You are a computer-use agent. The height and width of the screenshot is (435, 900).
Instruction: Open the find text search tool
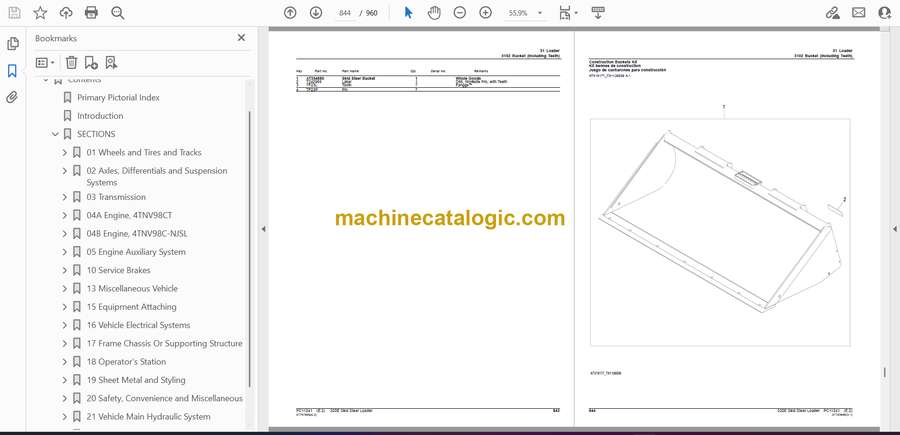(x=118, y=13)
